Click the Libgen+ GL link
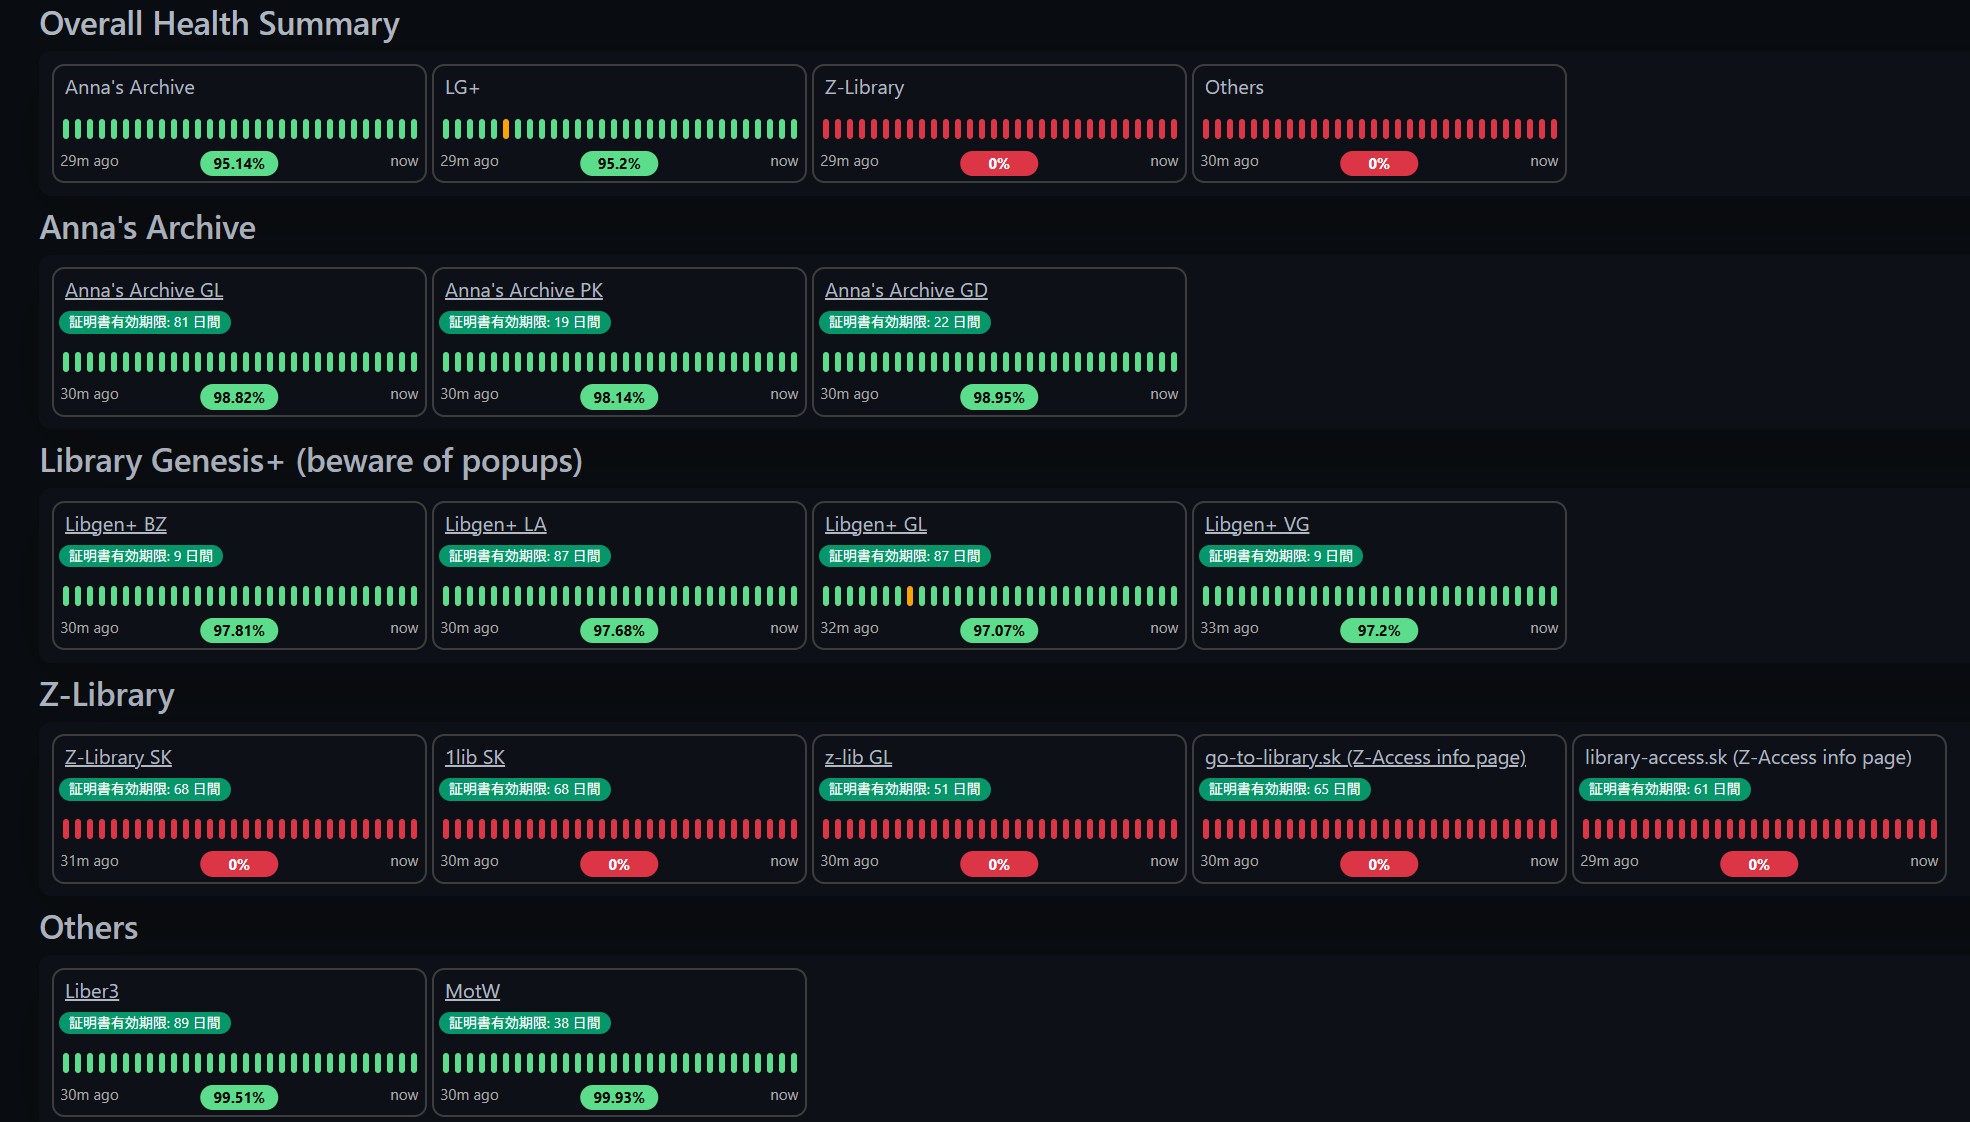1970x1122 pixels. (x=876, y=524)
